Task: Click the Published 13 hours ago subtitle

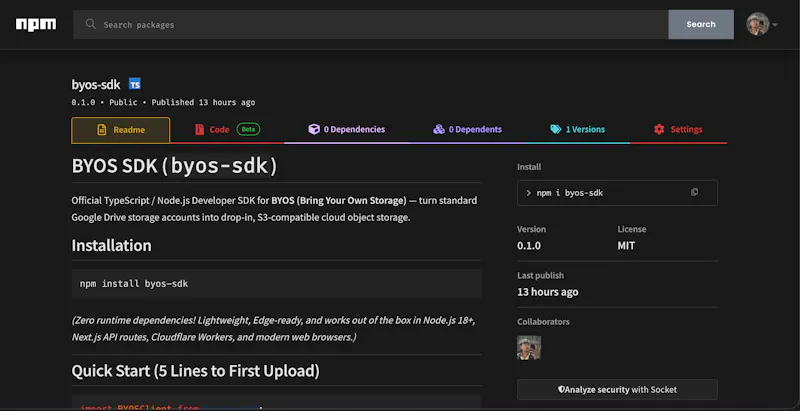Action: [203, 102]
